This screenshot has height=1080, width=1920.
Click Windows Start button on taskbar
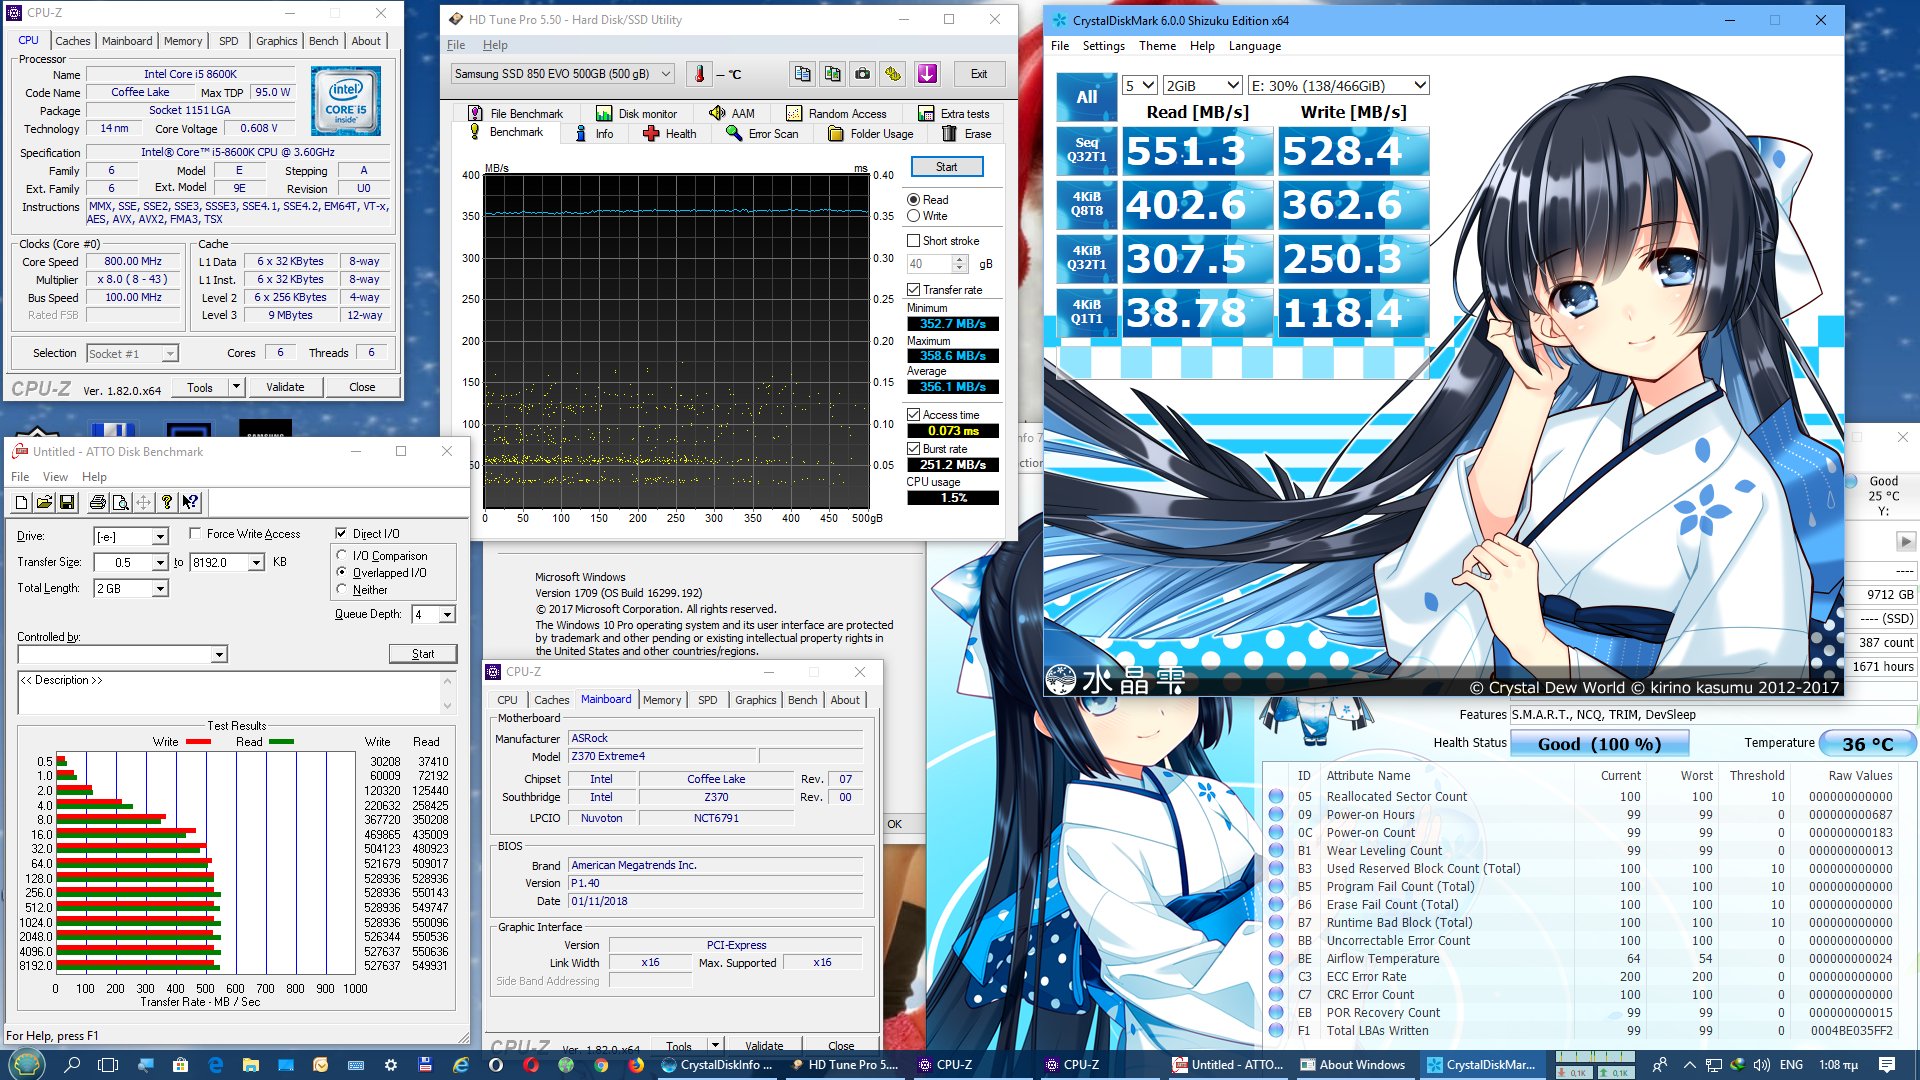[27, 1065]
